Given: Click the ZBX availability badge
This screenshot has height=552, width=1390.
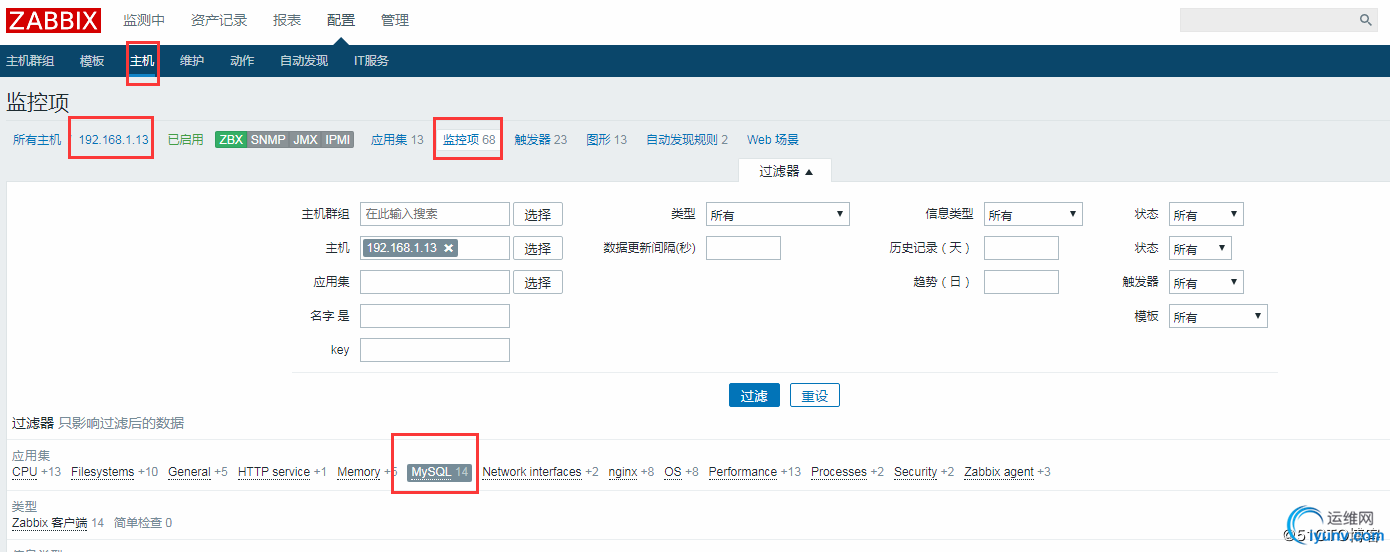Looking at the screenshot, I should click(231, 140).
